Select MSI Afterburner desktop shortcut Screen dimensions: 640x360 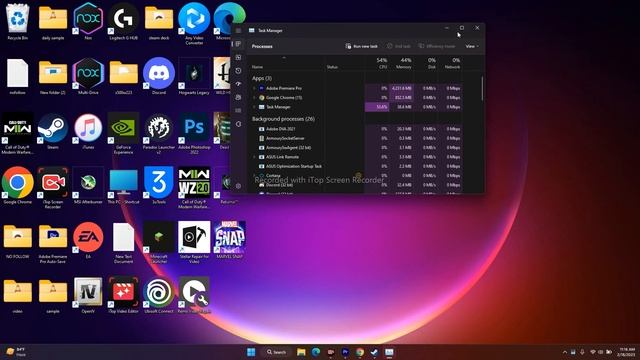pos(88,186)
